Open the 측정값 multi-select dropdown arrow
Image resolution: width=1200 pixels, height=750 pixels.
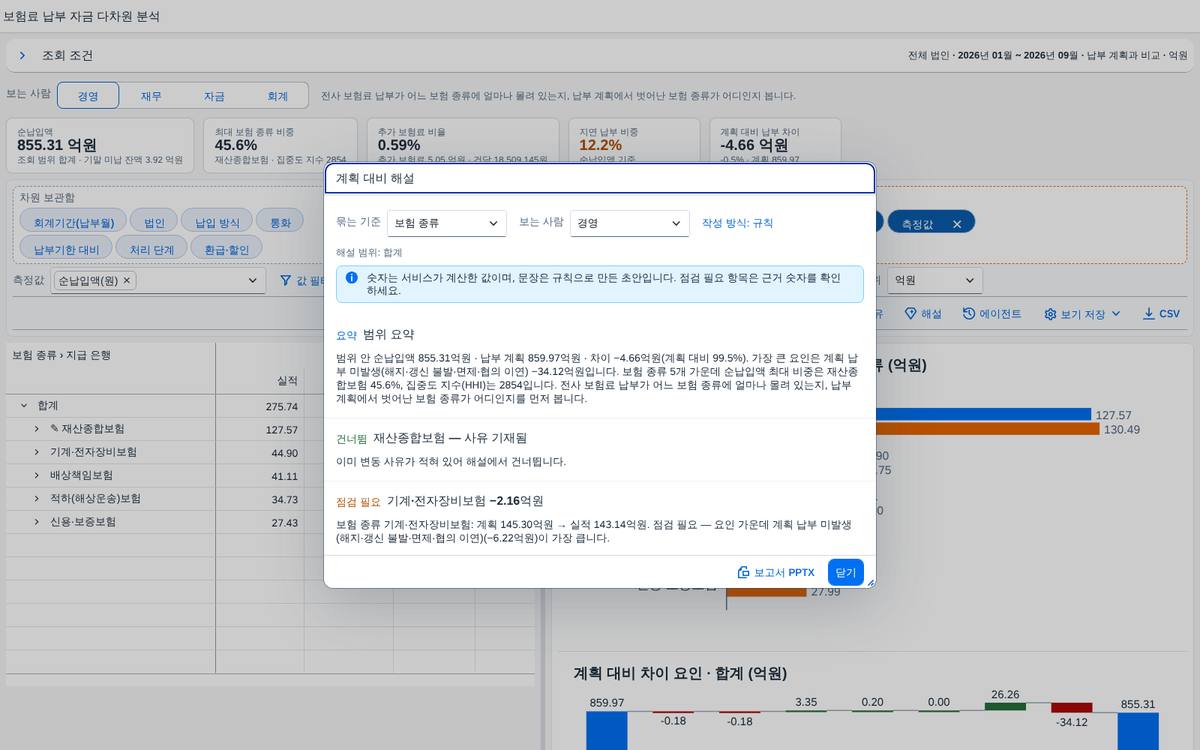point(253,281)
